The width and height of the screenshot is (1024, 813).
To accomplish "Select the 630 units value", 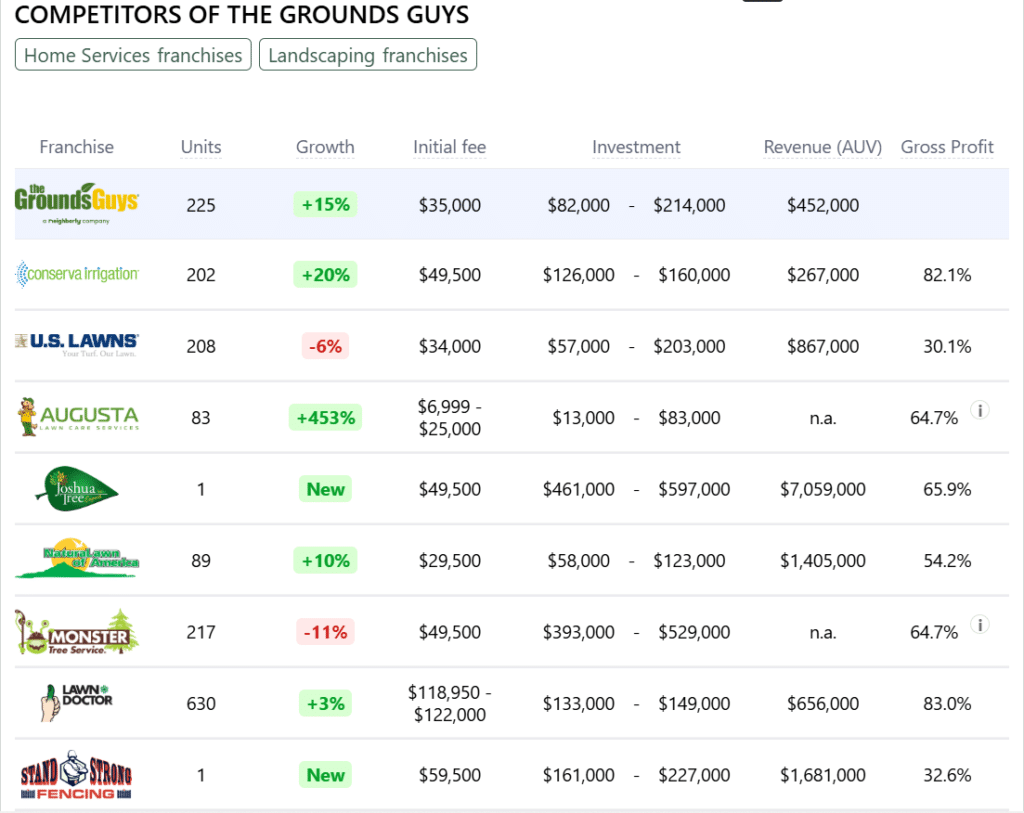I will pyautogui.click(x=200, y=703).
